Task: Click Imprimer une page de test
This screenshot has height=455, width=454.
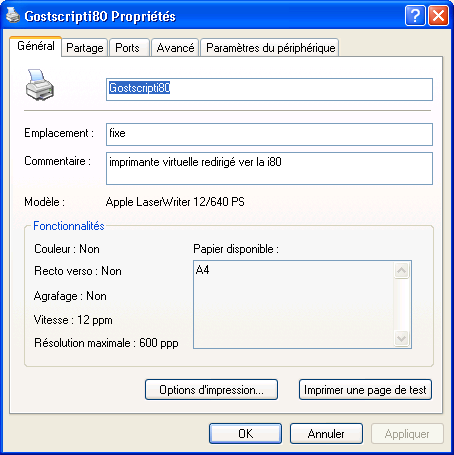Action: tap(365, 389)
